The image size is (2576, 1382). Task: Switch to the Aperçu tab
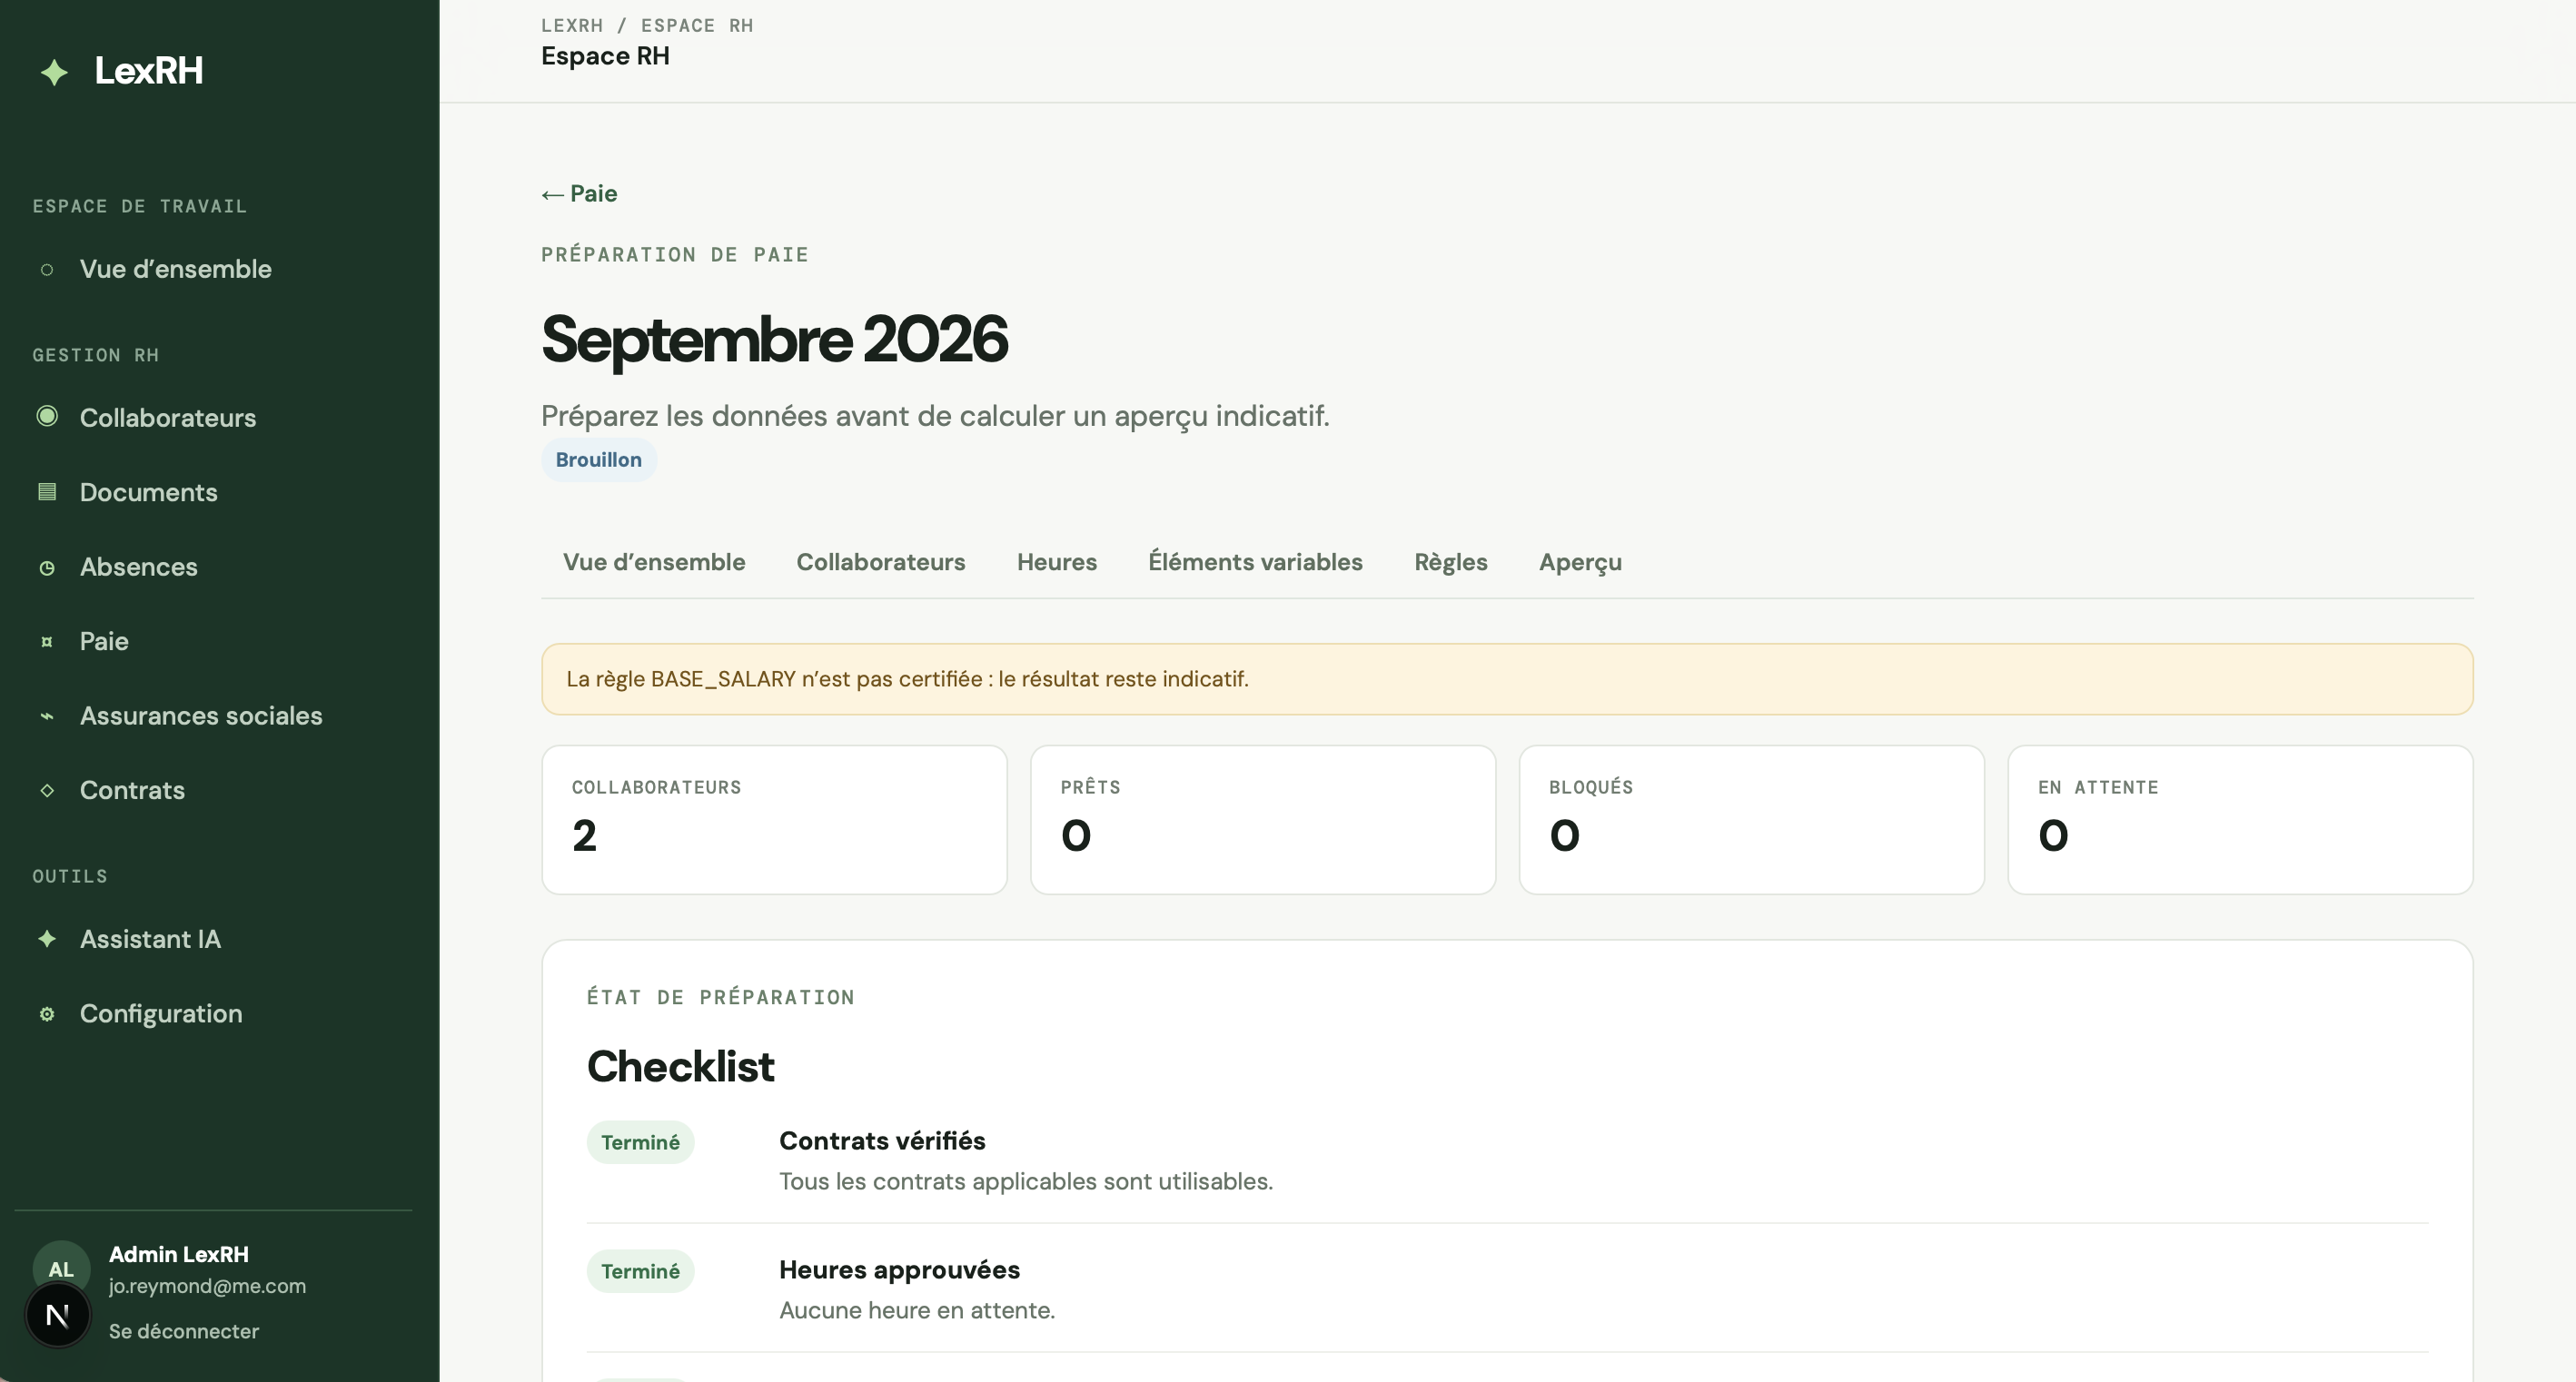pos(1580,562)
